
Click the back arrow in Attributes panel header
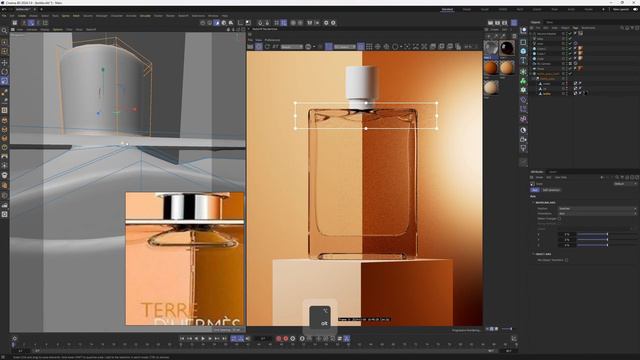[x=602, y=178]
